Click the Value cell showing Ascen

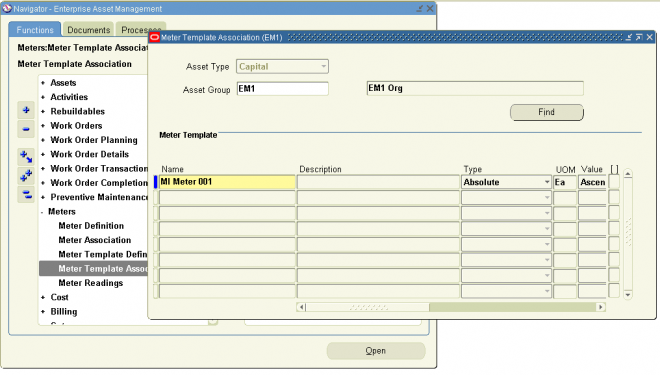592,182
